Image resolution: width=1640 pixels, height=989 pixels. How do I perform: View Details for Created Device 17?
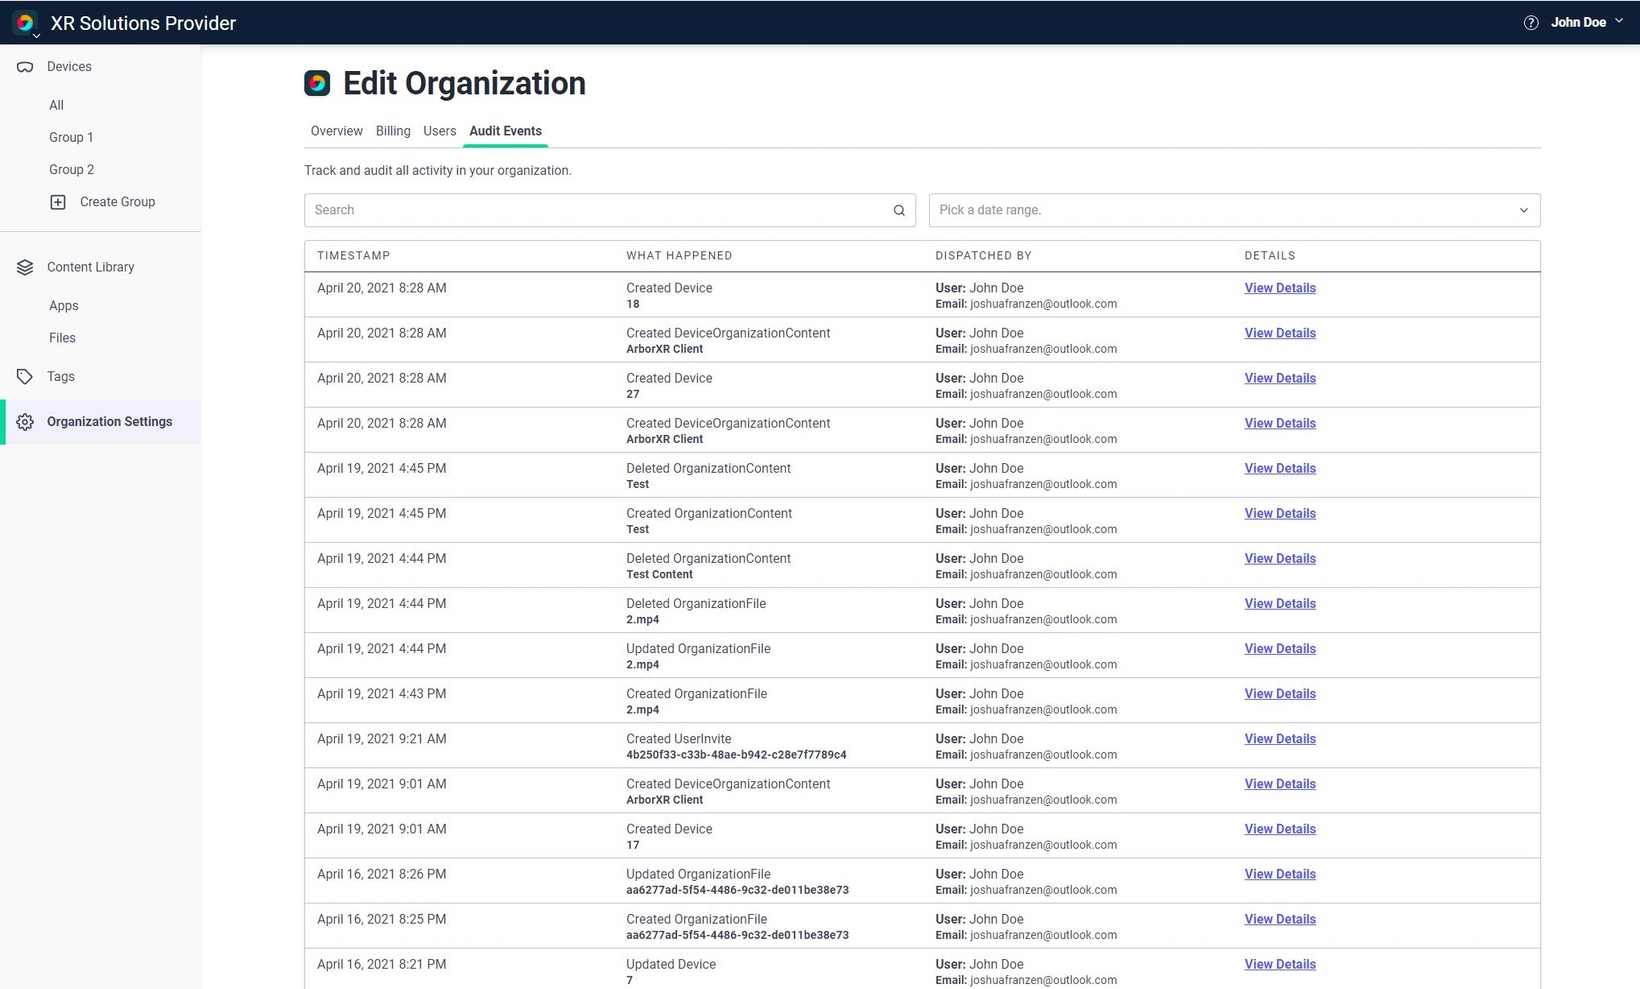click(x=1280, y=828)
